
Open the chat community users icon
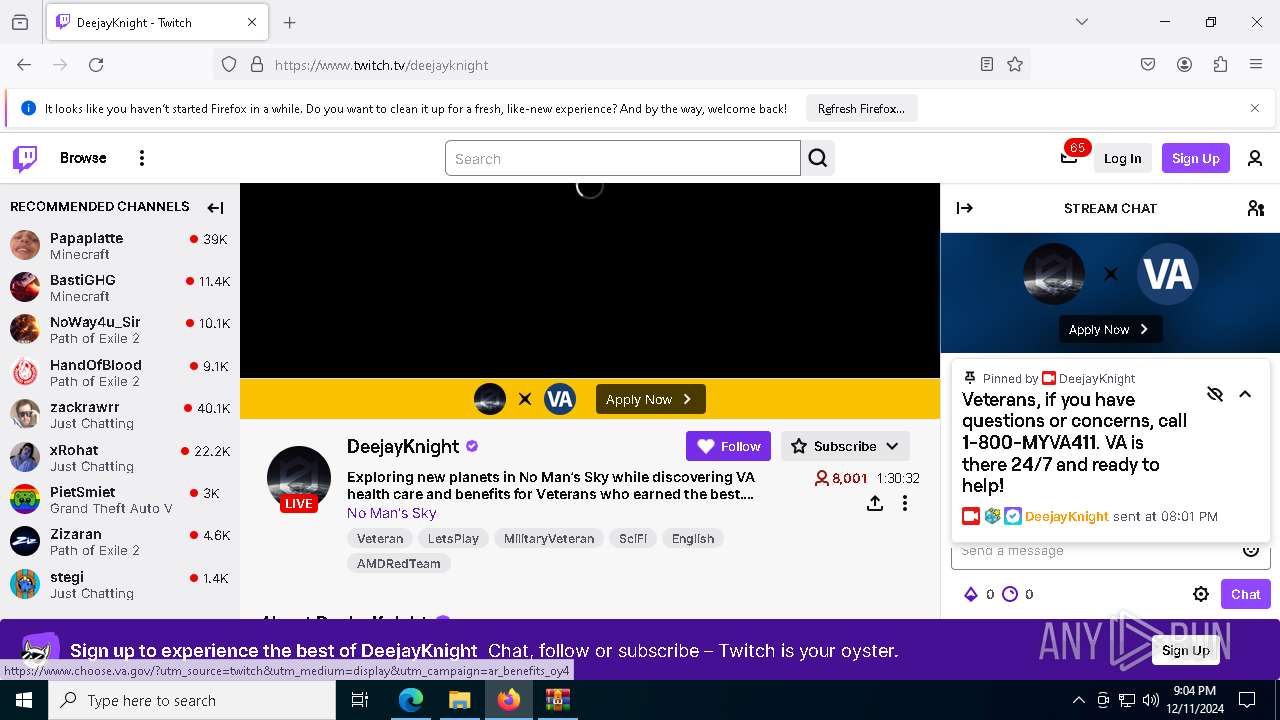(1256, 208)
